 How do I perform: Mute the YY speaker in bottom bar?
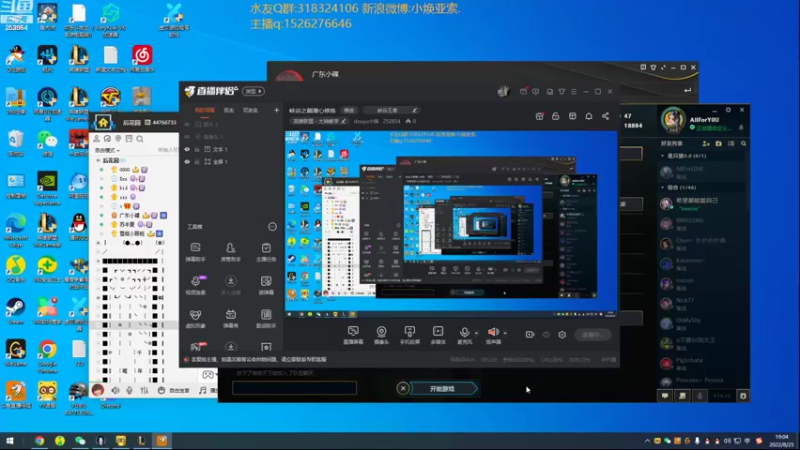tap(115, 390)
